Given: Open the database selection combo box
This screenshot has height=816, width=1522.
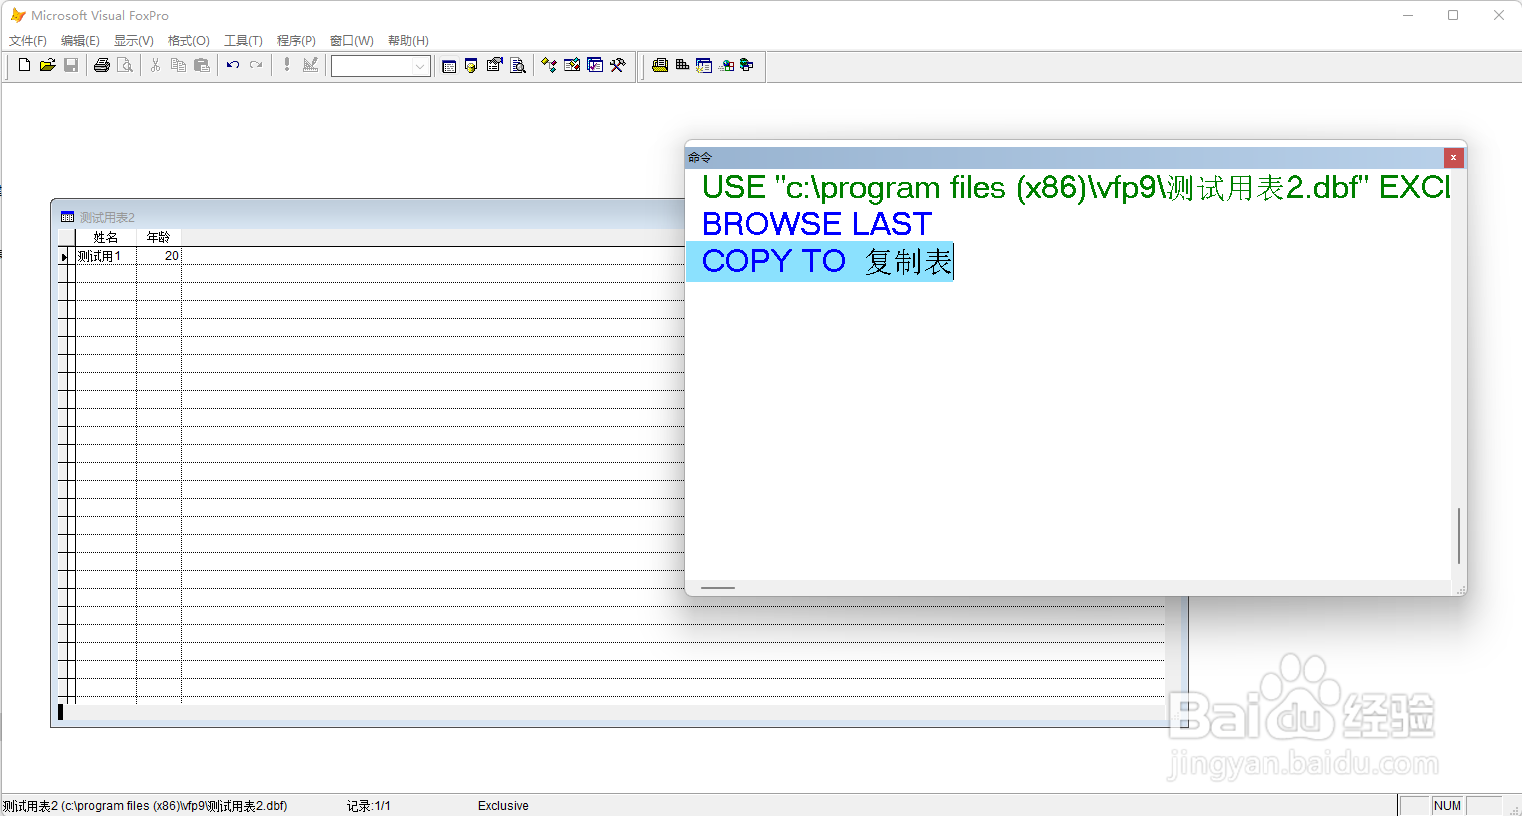Looking at the screenshot, I should click(381, 66).
